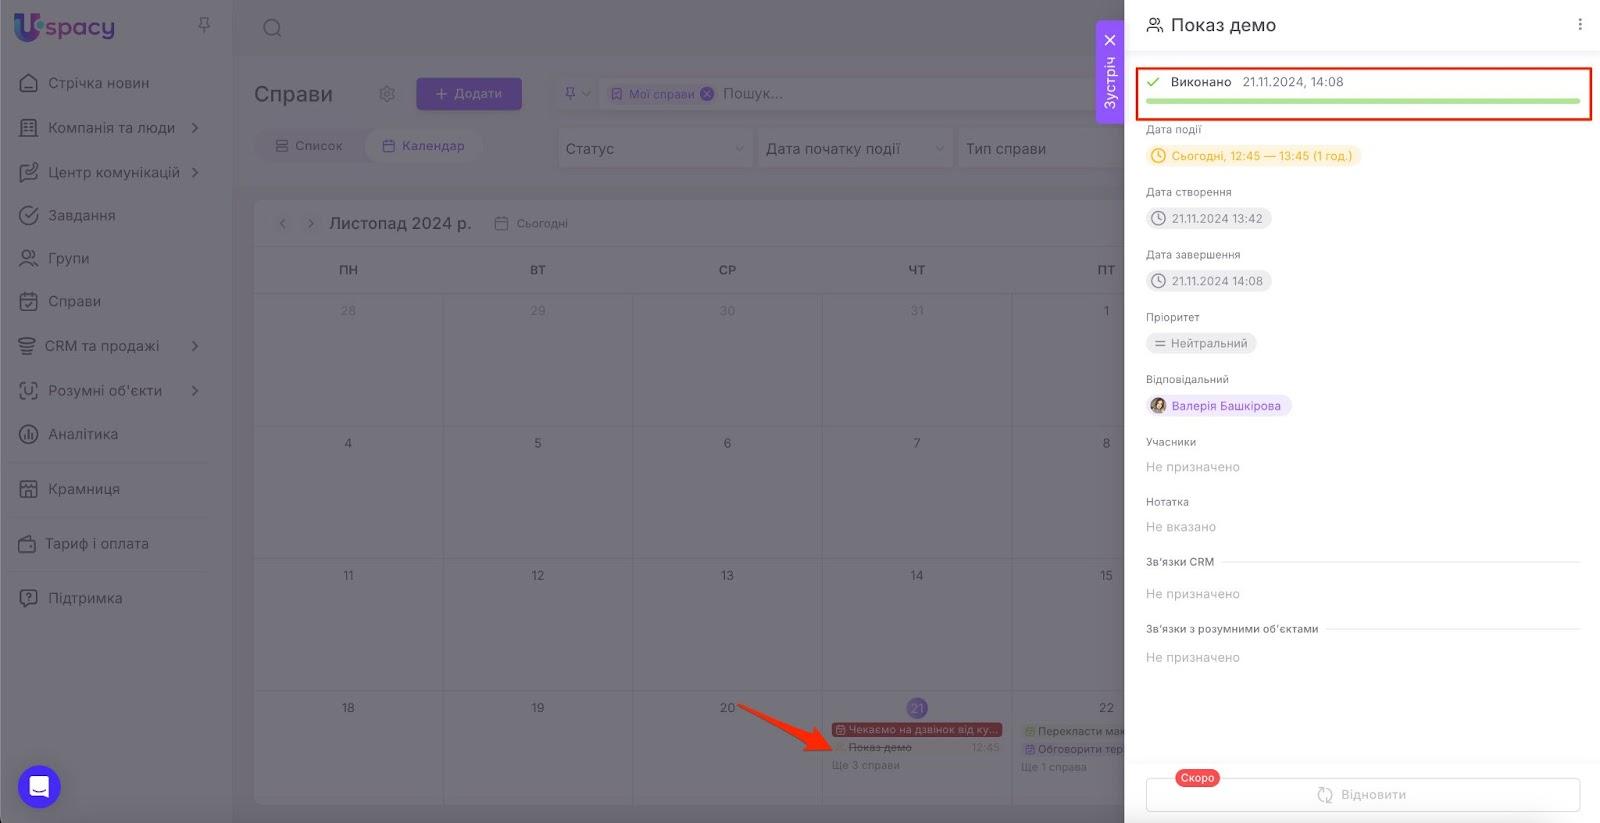This screenshot has height=823, width=1600.
Task: Pin the sidebar with the pin icon
Action: [204, 25]
